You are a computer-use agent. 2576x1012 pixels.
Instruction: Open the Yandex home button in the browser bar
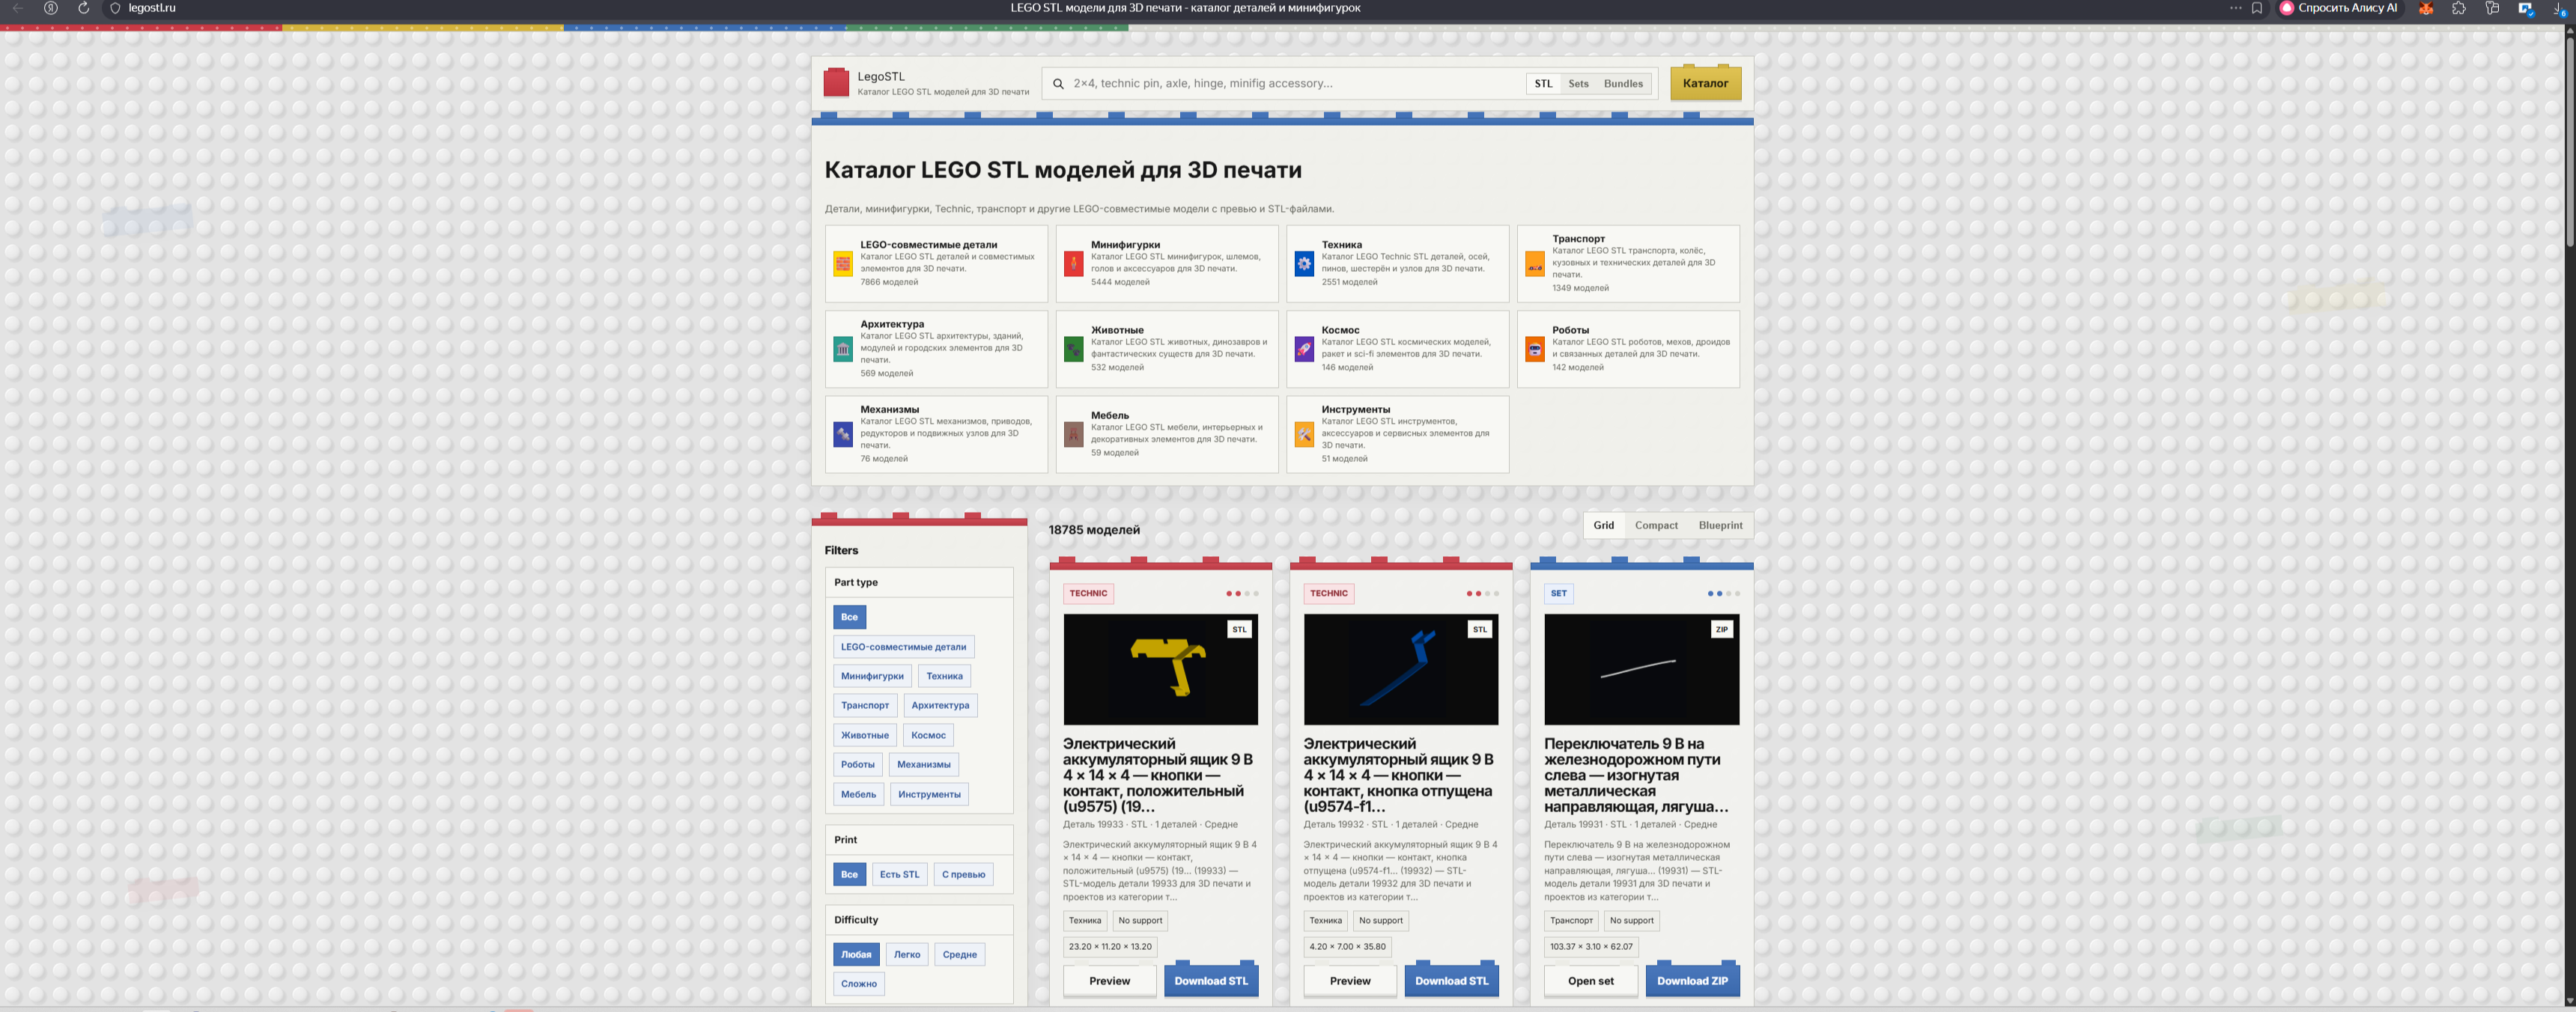(x=51, y=8)
